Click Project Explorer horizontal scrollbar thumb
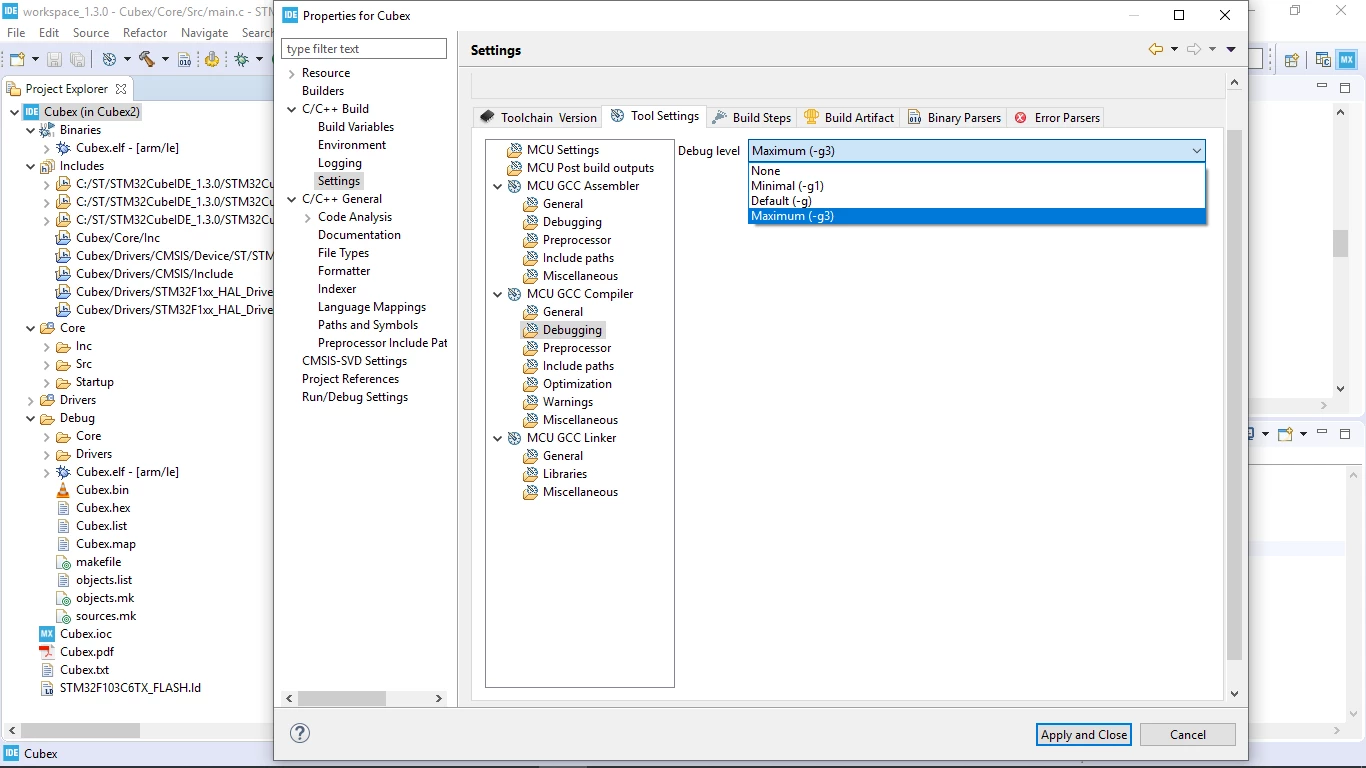This screenshot has width=1366, height=768. click(x=82, y=731)
